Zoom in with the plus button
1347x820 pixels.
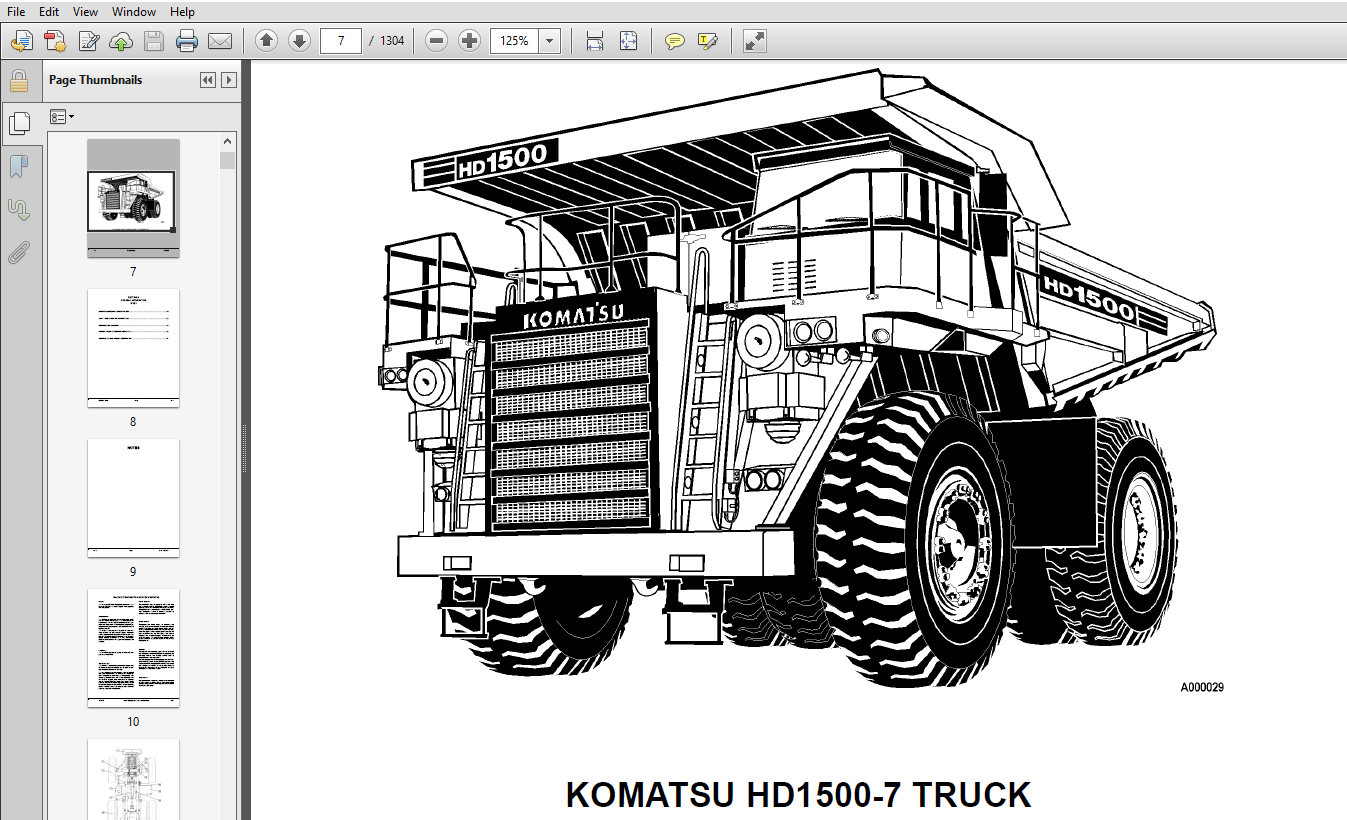469,41
